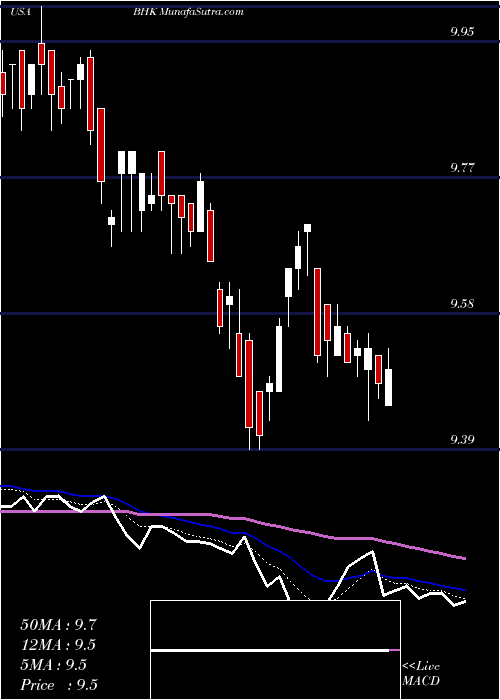
Task: Click the 50MA : 9.7 value
Action: pyautogui.click(x=58, y=625)
